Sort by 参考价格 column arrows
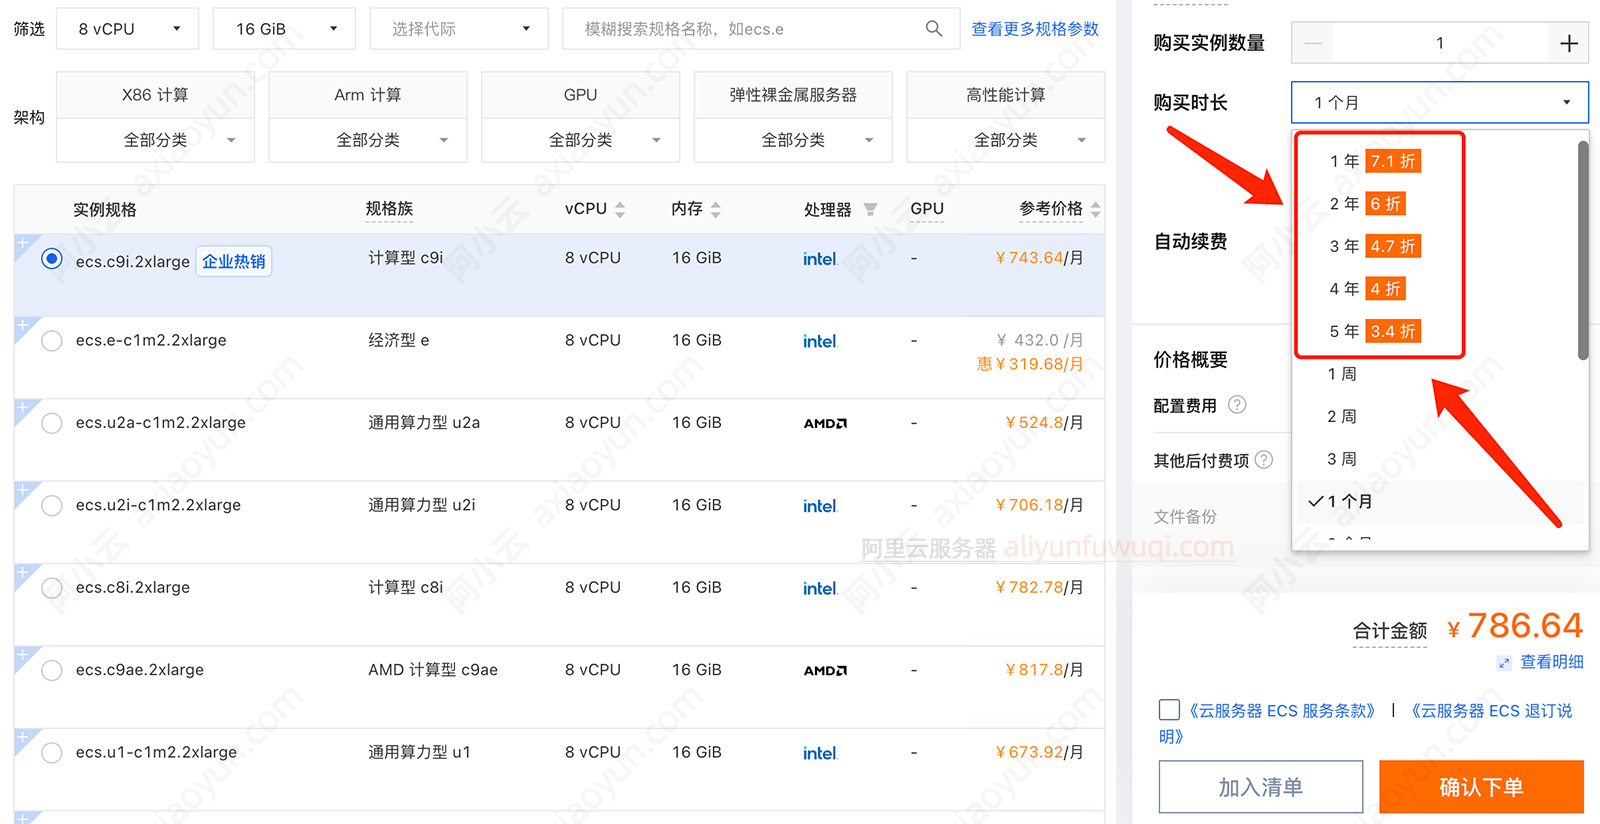The width and height of the screenshot is (1600, 824). click(1095, 209)
